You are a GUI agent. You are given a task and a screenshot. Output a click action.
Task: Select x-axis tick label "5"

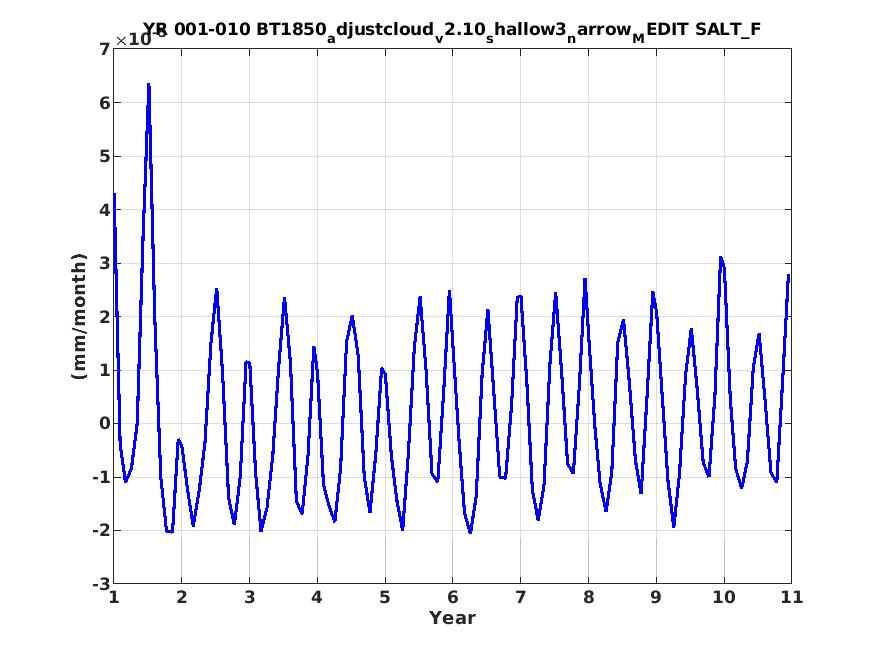pyautogui.click(x=385, y=597)
